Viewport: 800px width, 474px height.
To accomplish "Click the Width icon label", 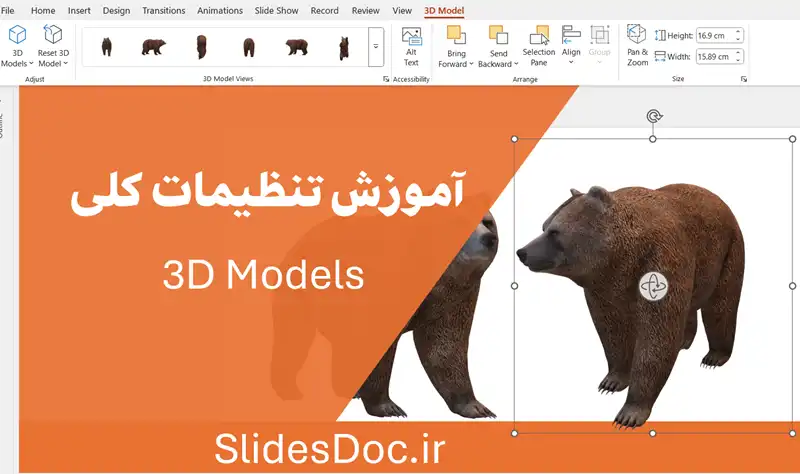I will point(672,57).
